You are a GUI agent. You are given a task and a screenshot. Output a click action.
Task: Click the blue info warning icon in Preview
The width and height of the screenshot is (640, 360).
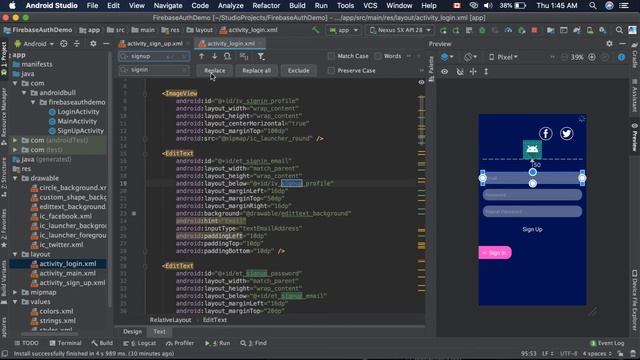(x=621, y=57)
